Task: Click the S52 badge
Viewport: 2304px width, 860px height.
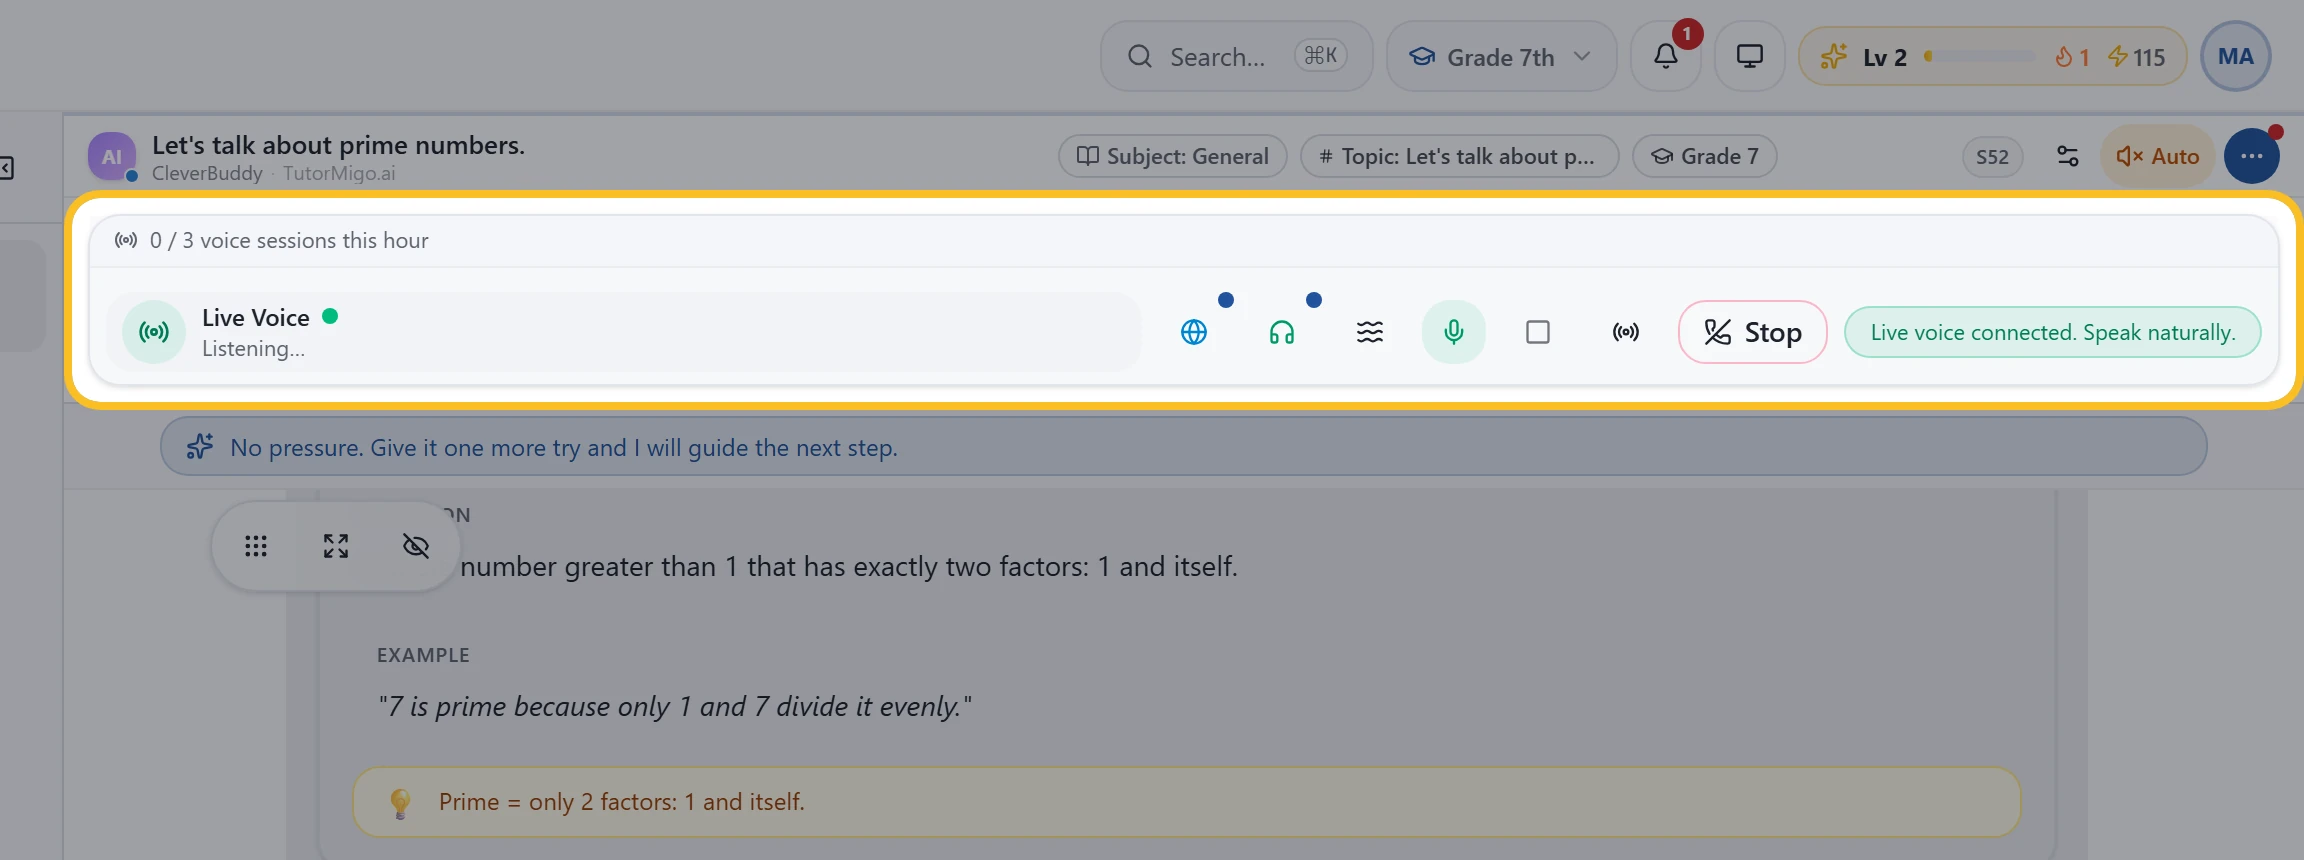Action: pyautogui.click(x=1992, y=157)
